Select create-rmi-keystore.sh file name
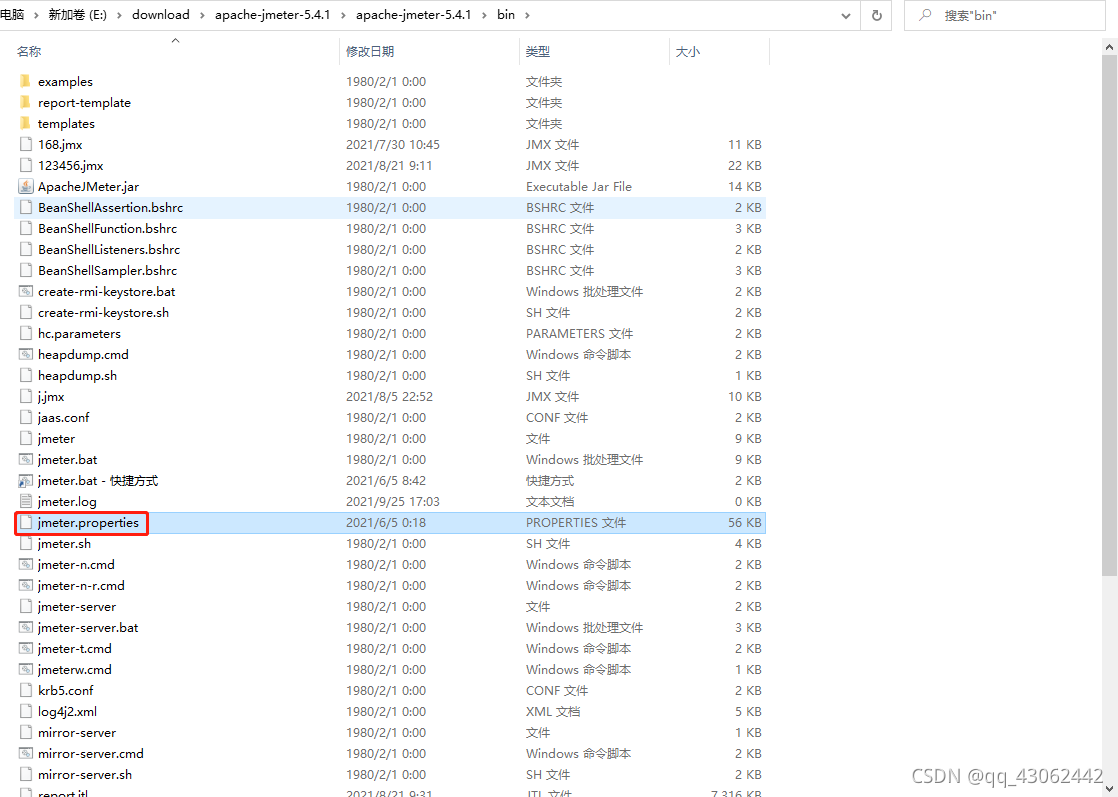The height and width of the screenshot is (797, 1118). (103, 312)
